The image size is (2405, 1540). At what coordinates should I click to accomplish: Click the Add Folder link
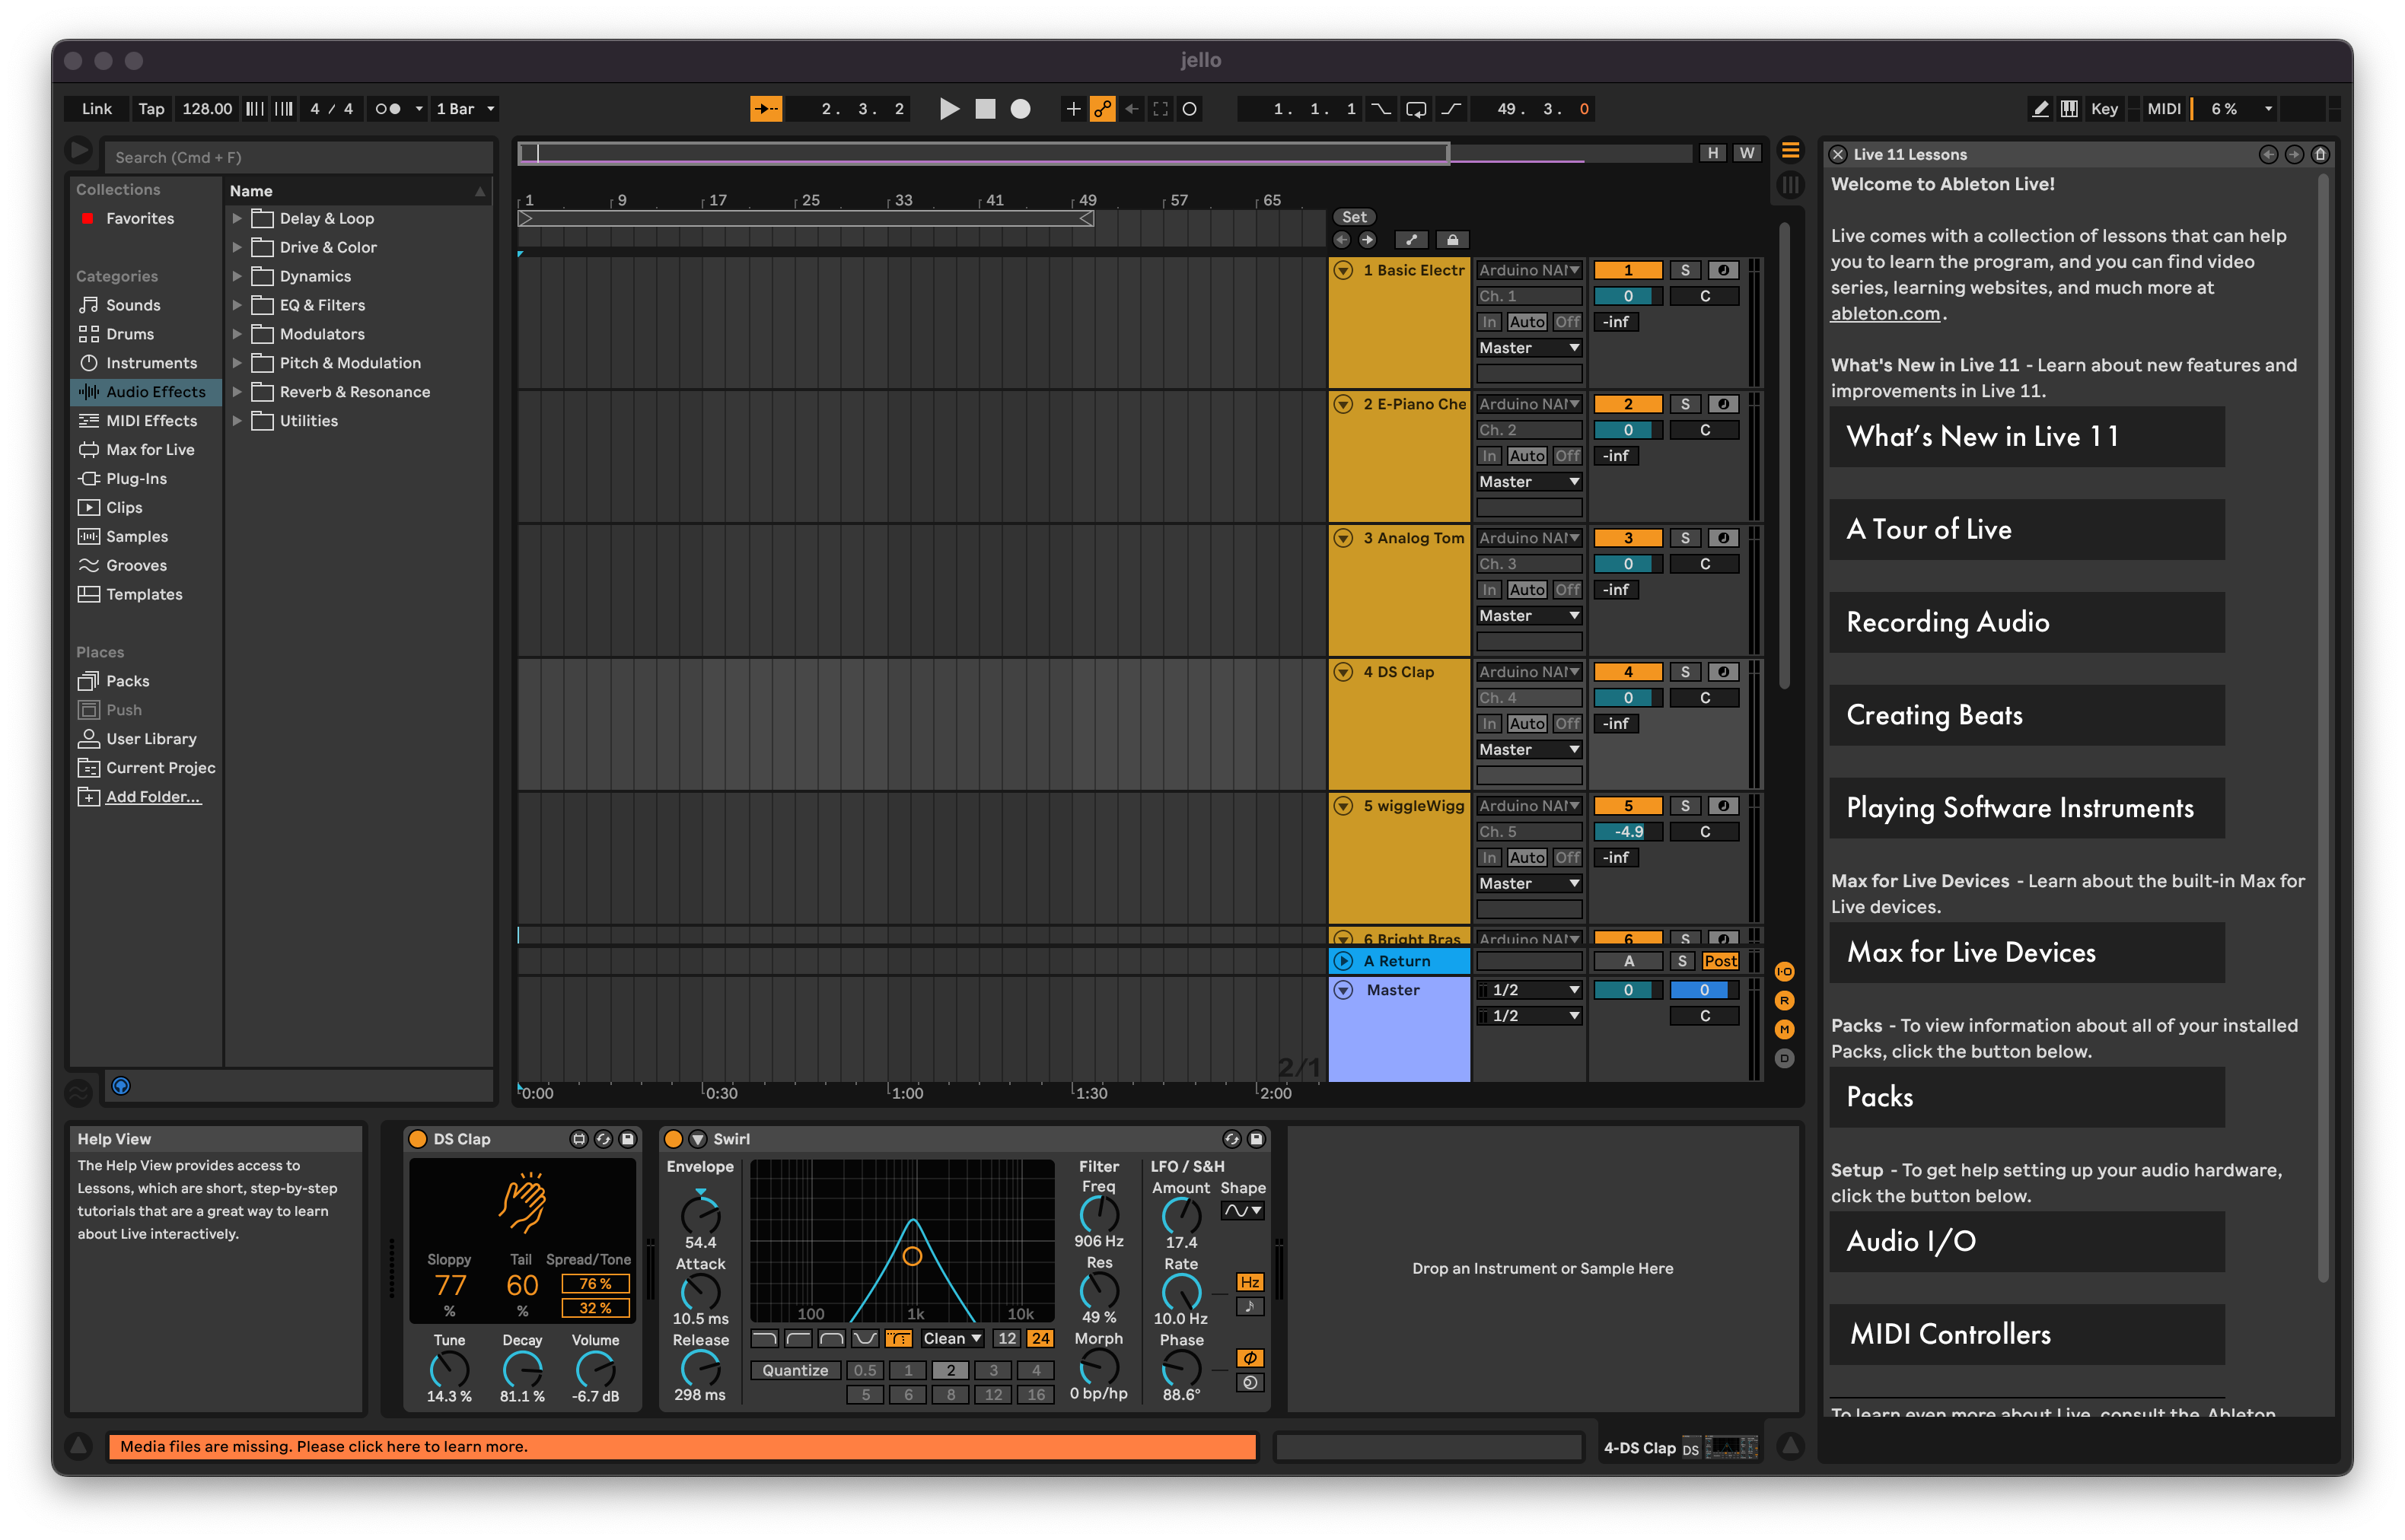[153, 797]
